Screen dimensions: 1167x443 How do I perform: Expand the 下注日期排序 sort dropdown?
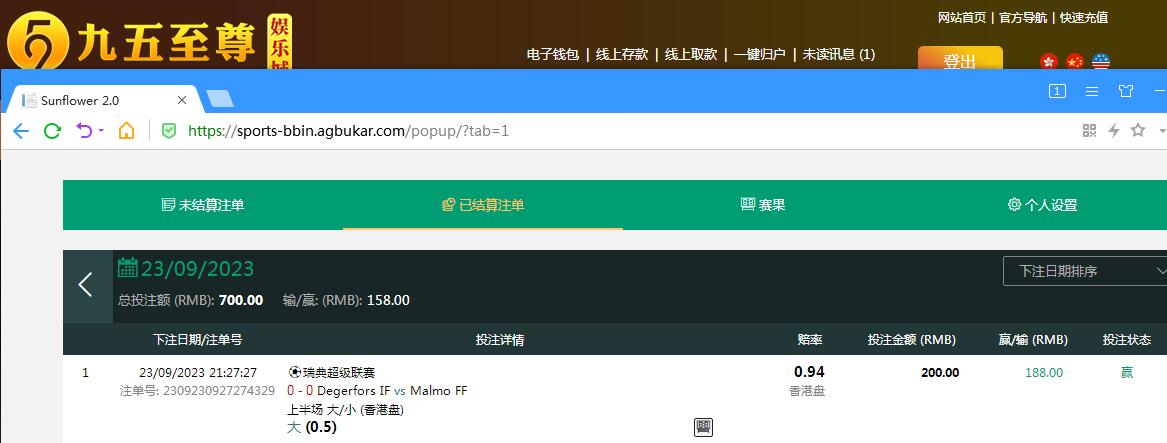tap(1085, 271)
